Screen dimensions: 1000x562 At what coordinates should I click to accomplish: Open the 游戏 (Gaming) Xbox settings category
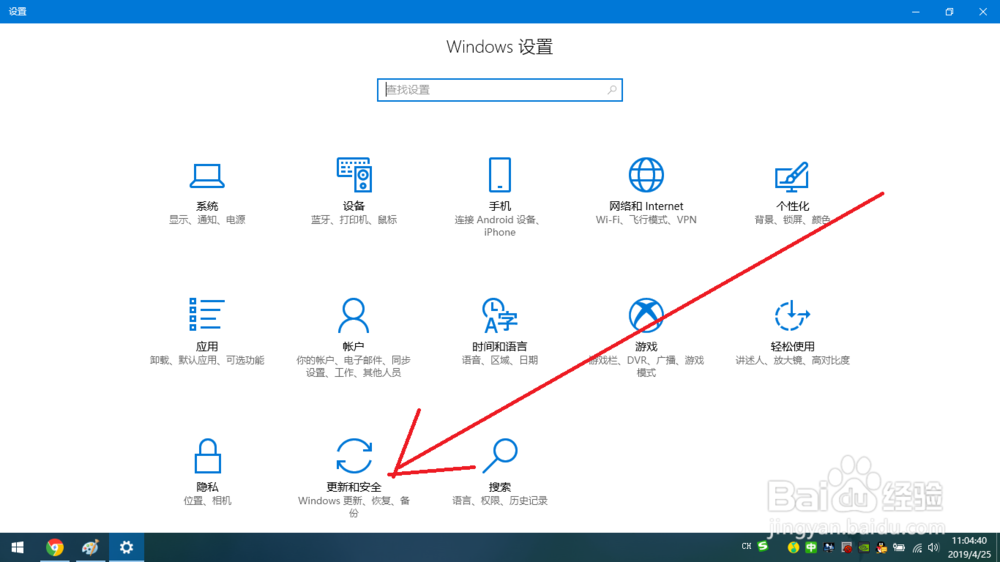[646, 338]
